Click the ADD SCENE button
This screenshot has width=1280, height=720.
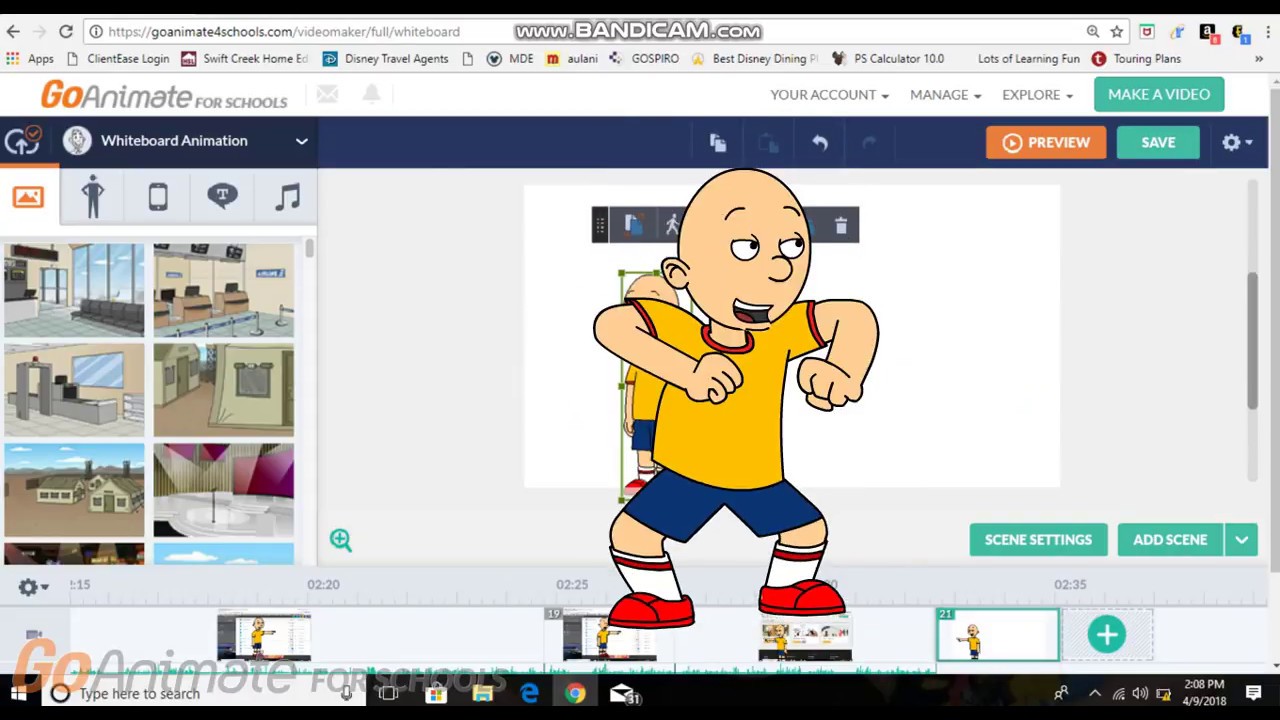coord(1170,540)
